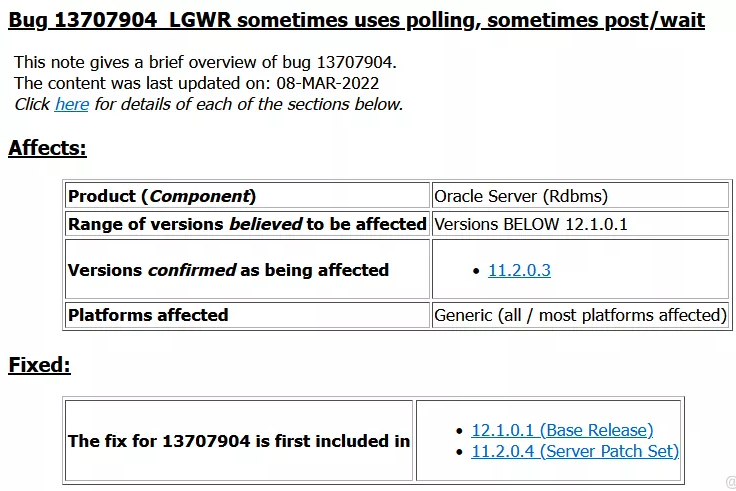Open the 'here' section details link
Screen dimensions: 736x491
tap(72, 104)
